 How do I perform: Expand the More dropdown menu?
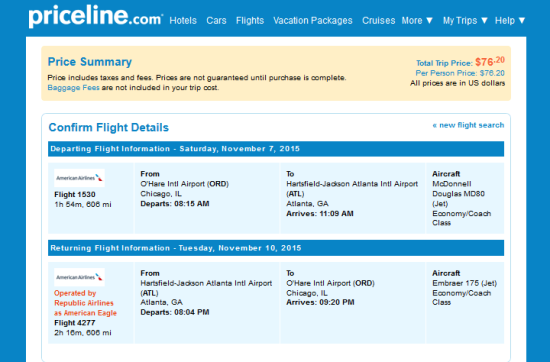[x=417, y=21]
